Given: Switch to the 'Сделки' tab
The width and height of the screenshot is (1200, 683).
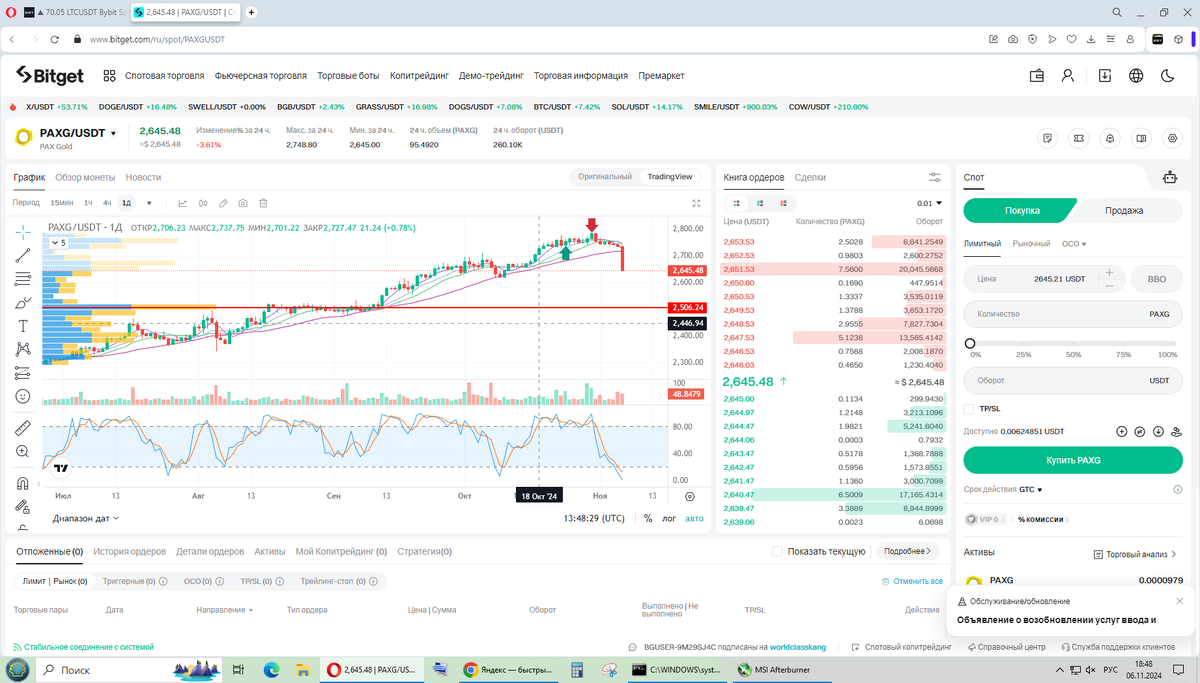Looking at the screenshot, I should tap(810, 177).
